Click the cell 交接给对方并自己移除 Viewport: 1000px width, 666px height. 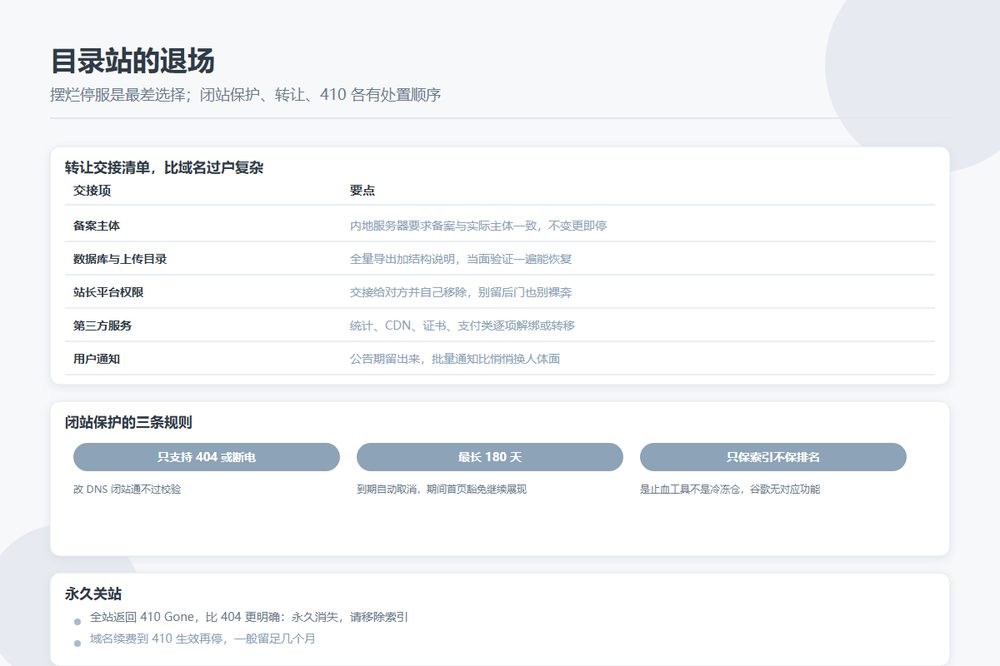(x=460, y=292)
